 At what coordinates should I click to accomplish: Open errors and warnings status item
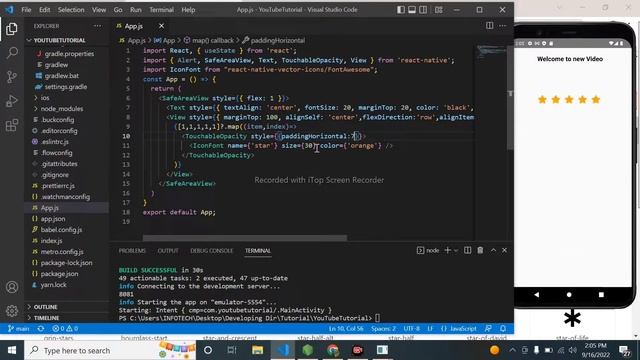[65, 329]
